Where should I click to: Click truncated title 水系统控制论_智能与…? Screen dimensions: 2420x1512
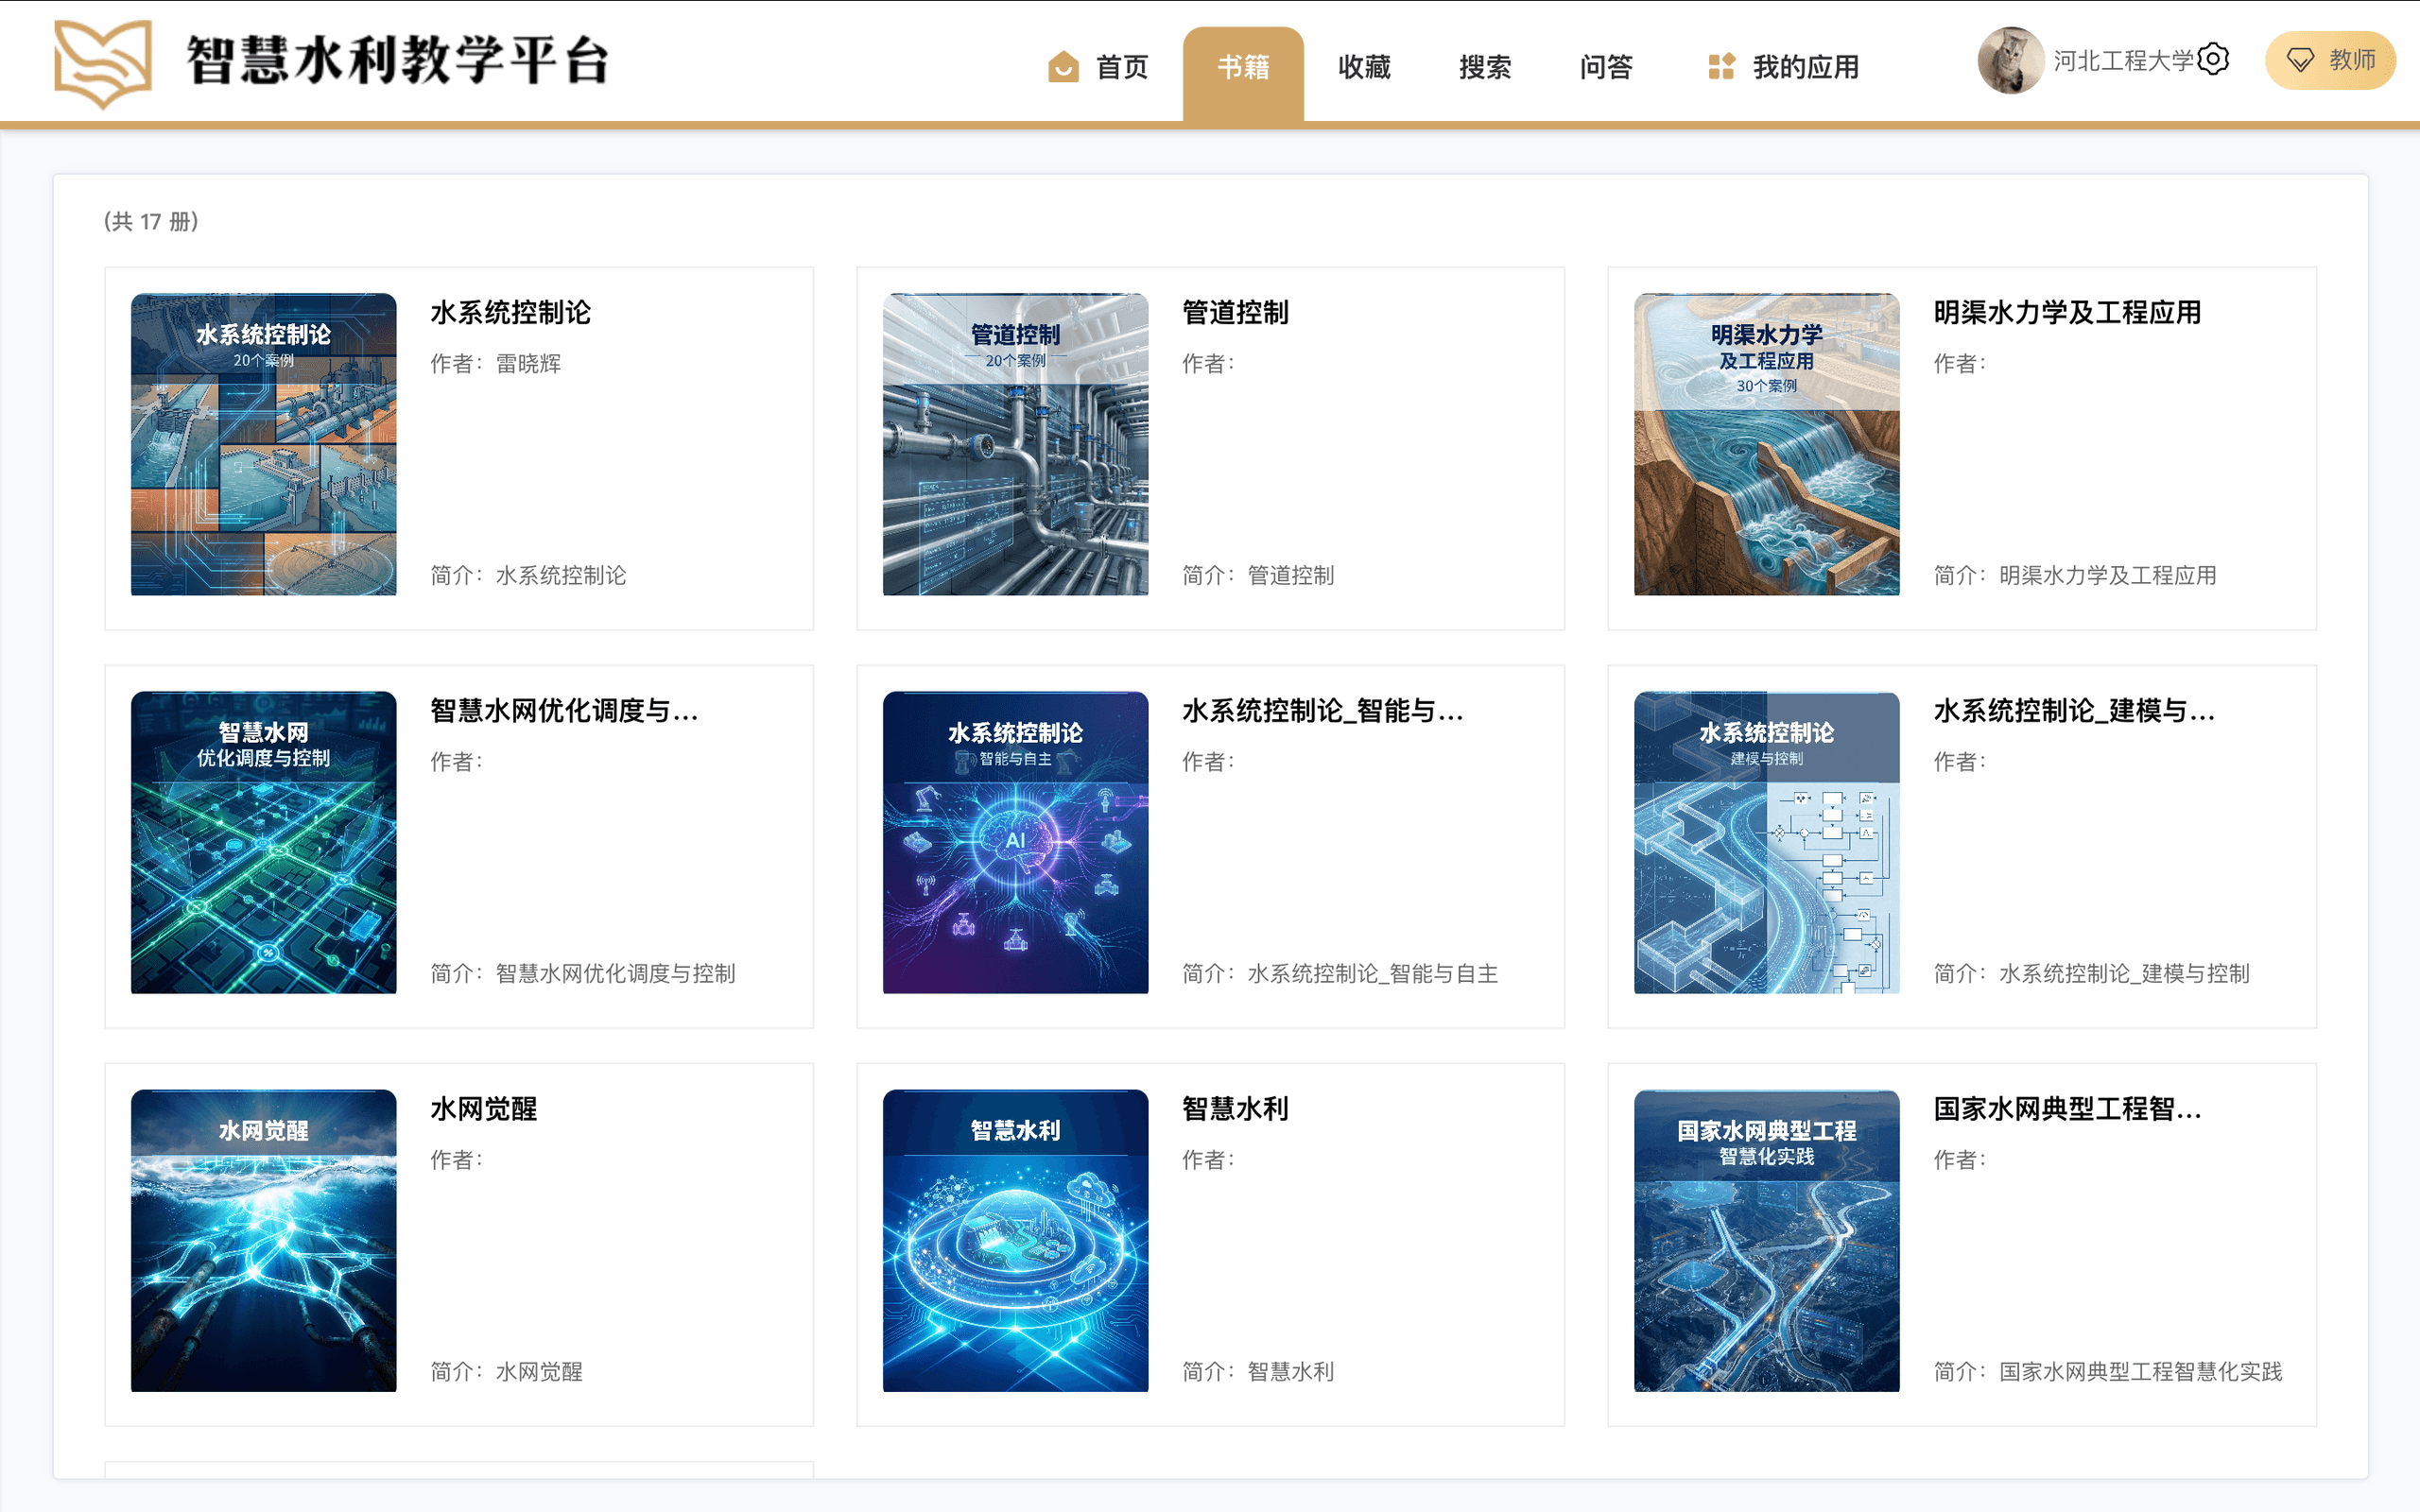click(x=1322, y=710)
